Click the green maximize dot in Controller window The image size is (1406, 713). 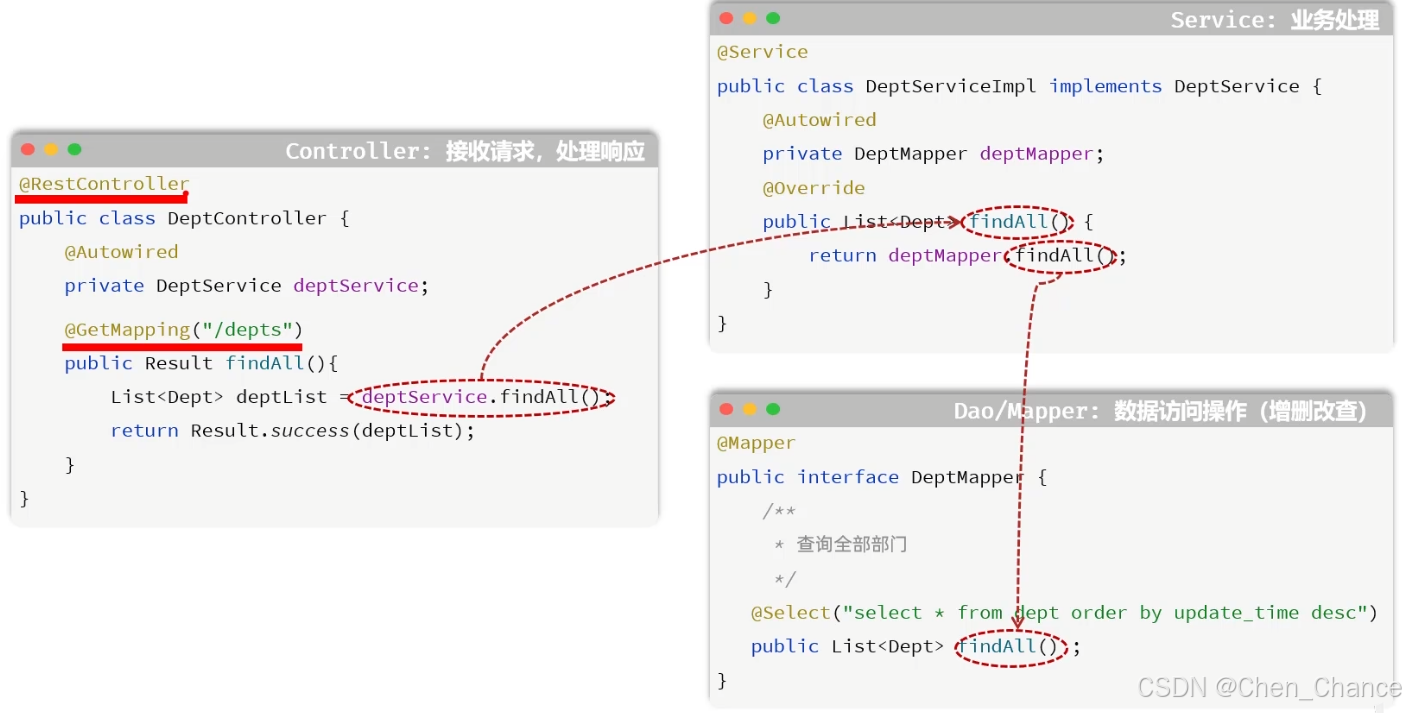[x=74, y=150]
